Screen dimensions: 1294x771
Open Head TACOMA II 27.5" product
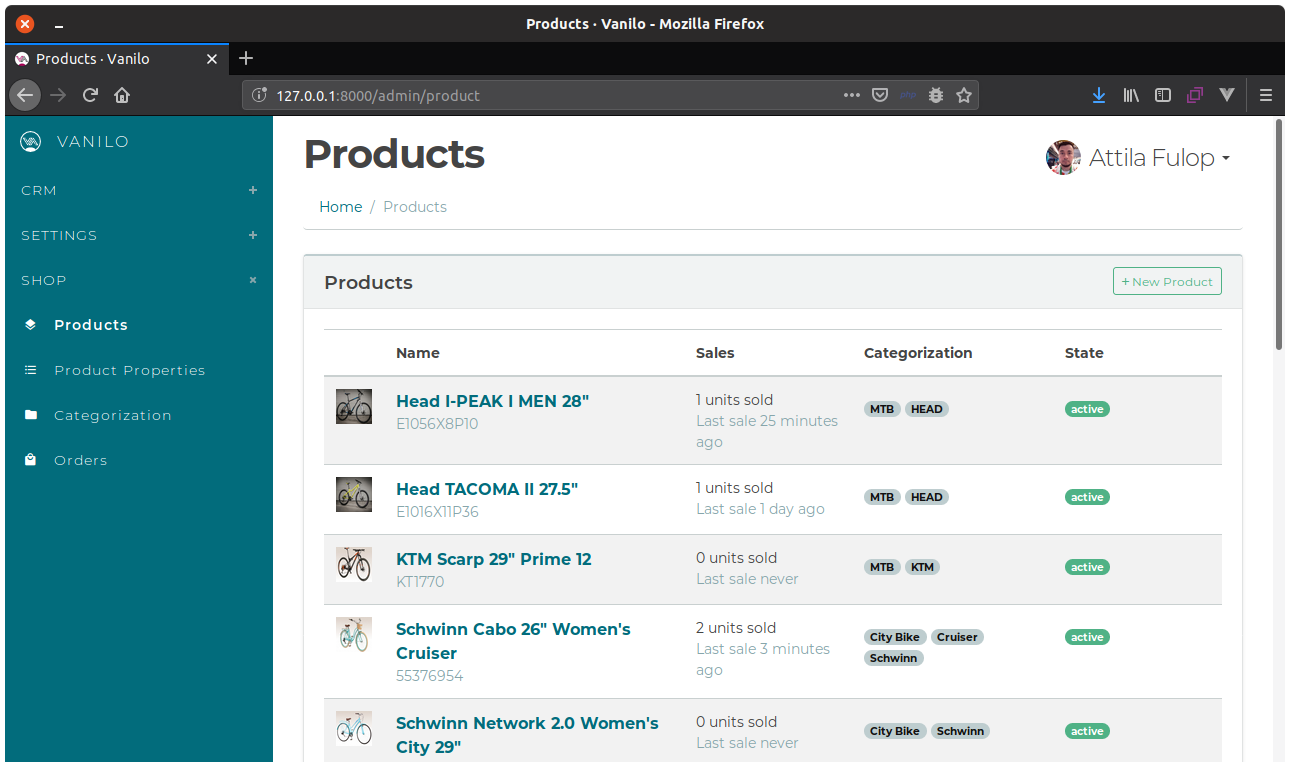(x=487, y=489)
